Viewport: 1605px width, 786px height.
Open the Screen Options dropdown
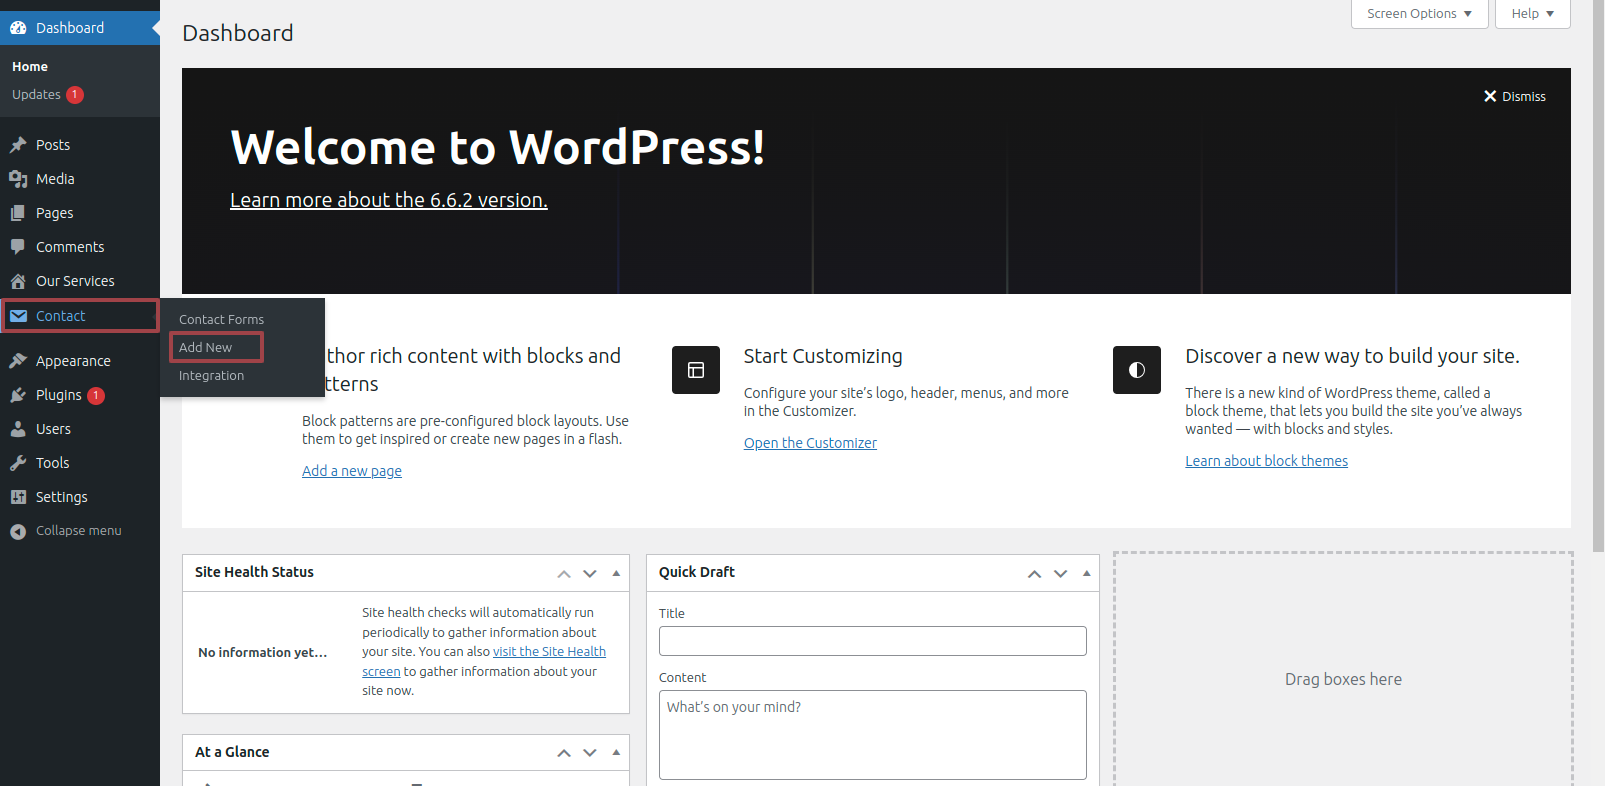pyautogui.click(x=1419, y=14)
